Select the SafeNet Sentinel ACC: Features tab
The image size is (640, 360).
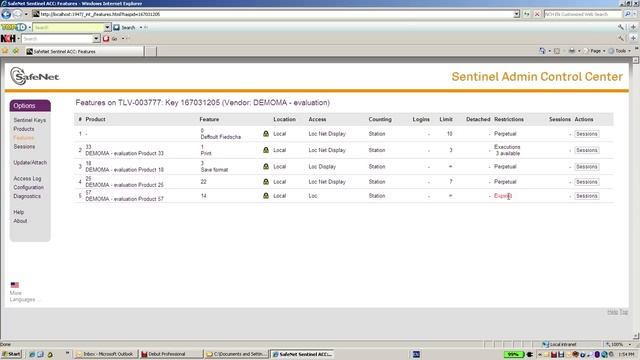84,51
